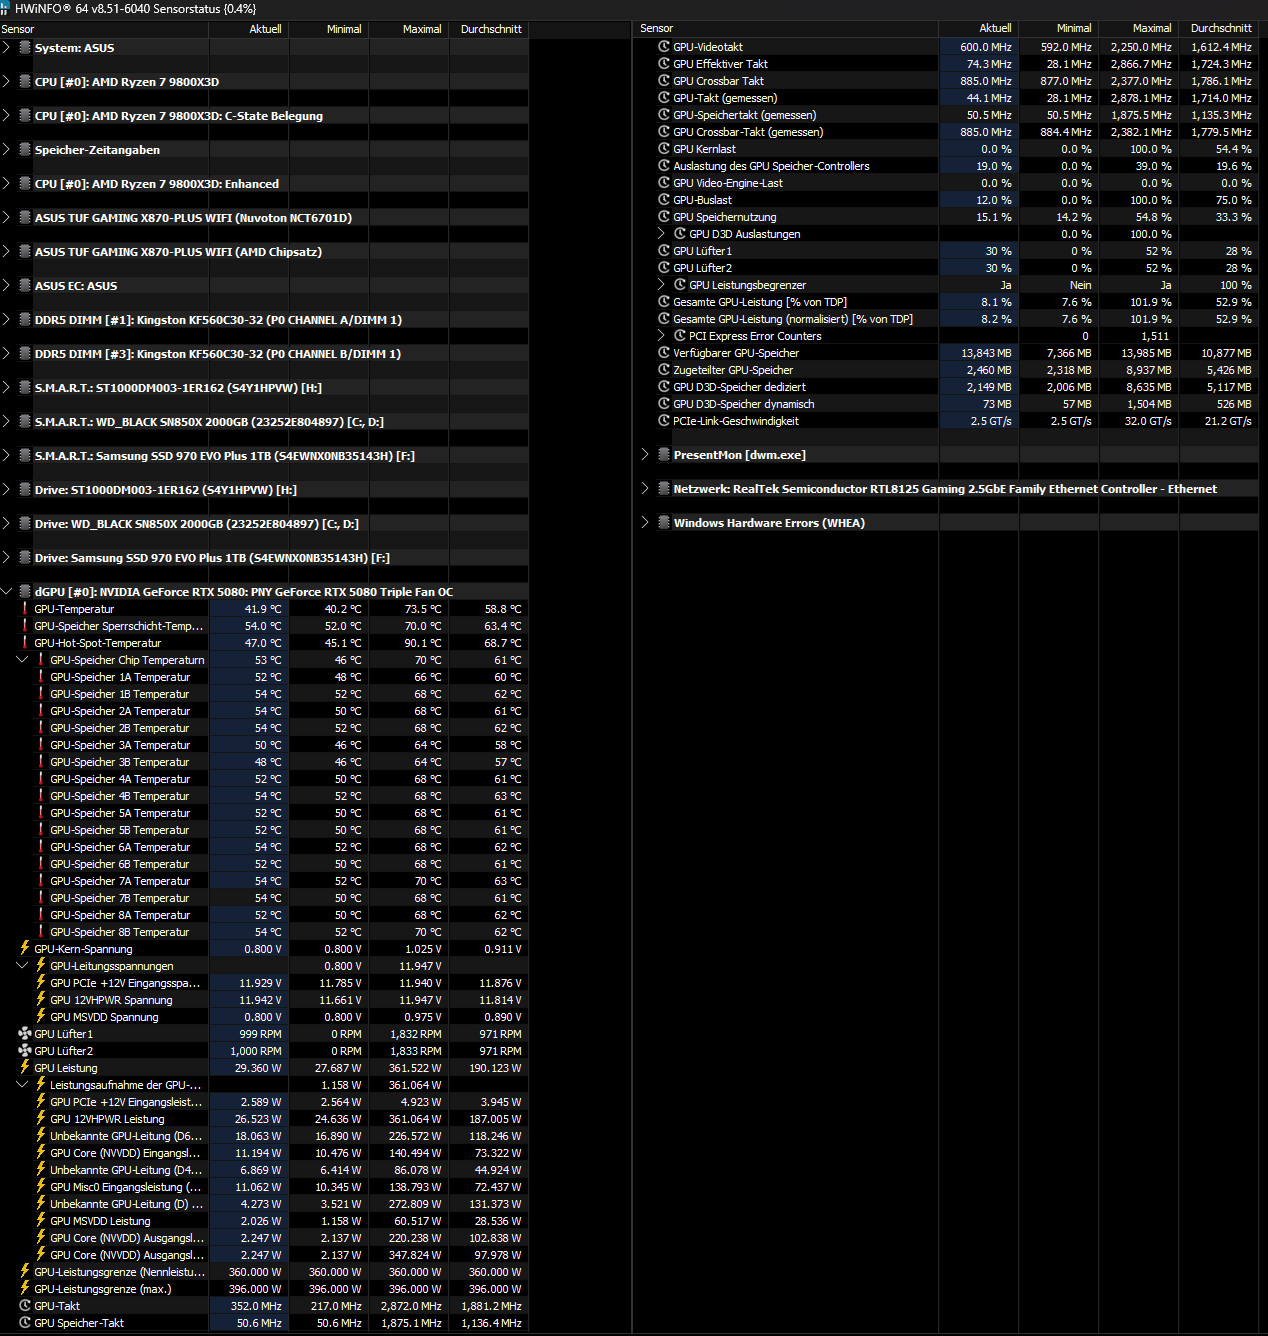This screenshot has width=1268, height=1336.
Task: Click the left Minimal column header
Action: 329,29
